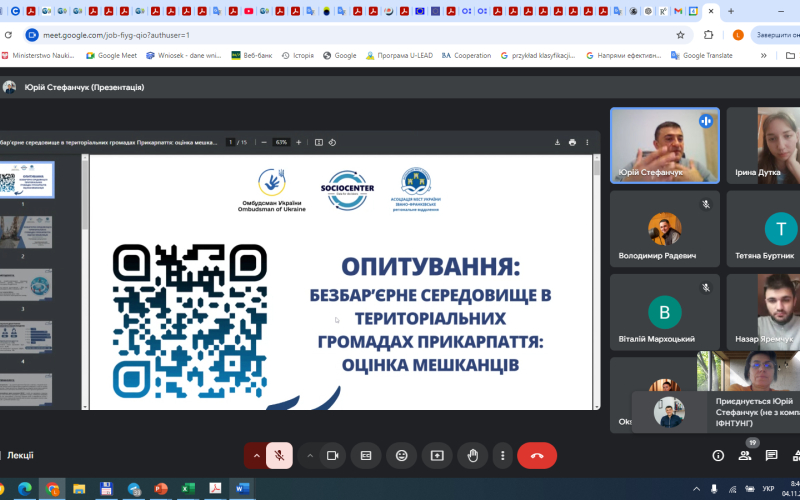Zoom in the PDF with plus
This screenshot has height=500, width=800.
coord(298,142)
